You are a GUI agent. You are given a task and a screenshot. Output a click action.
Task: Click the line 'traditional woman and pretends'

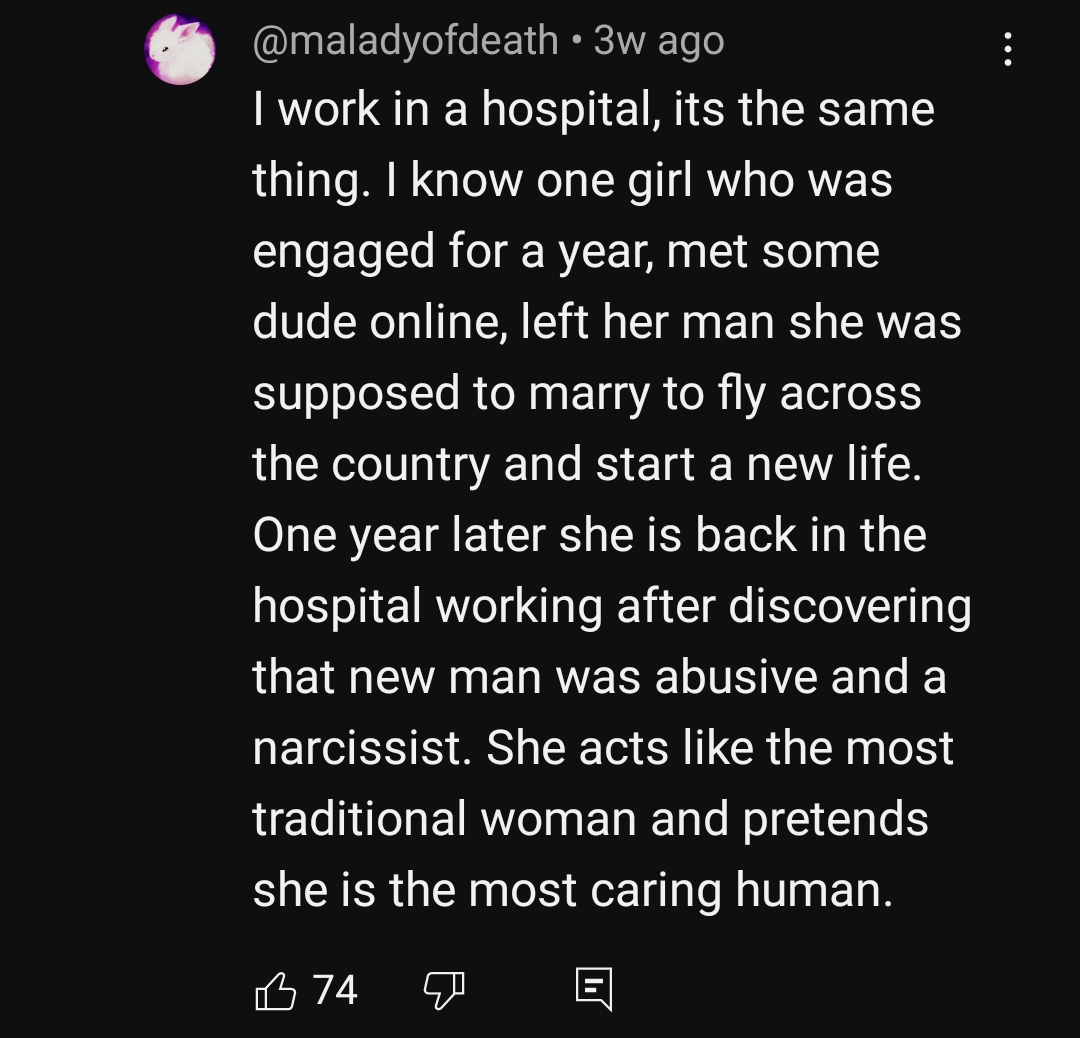click(x=590, y=820)
